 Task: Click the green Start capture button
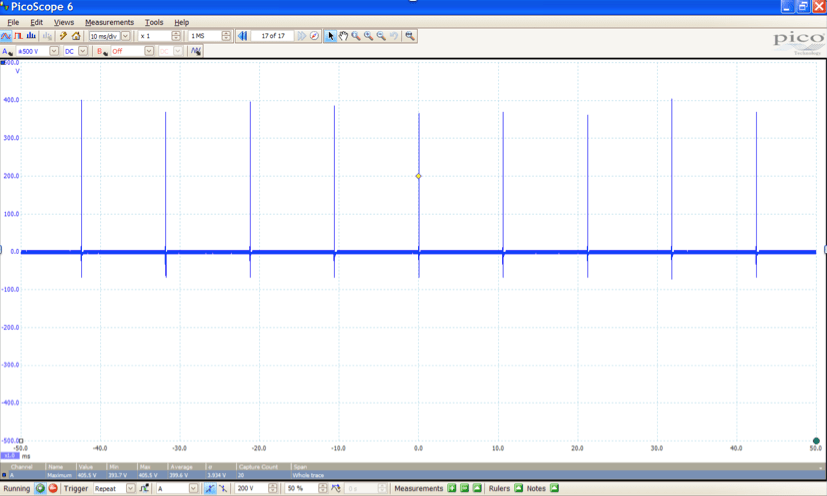(x=40, y=488)
